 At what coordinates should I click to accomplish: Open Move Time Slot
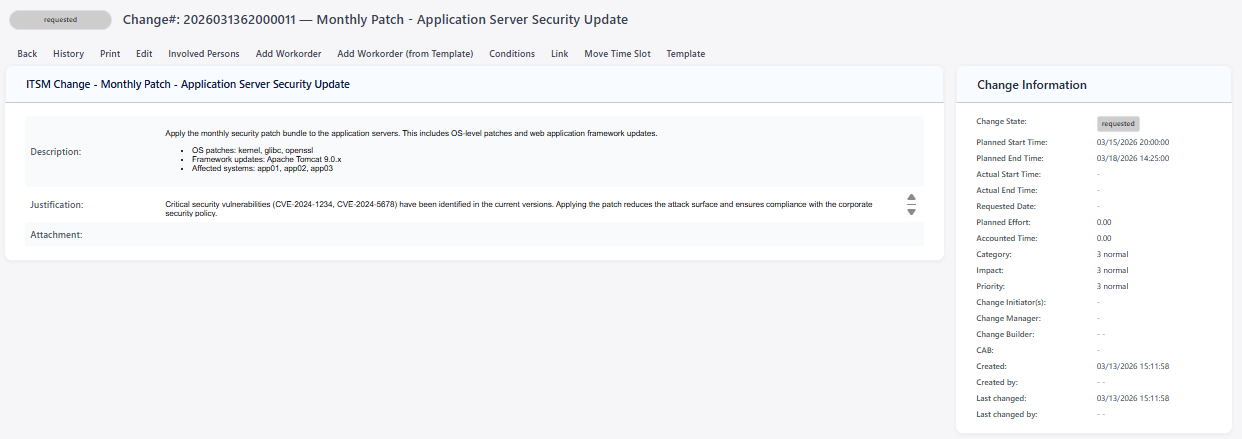click(617, 54)
